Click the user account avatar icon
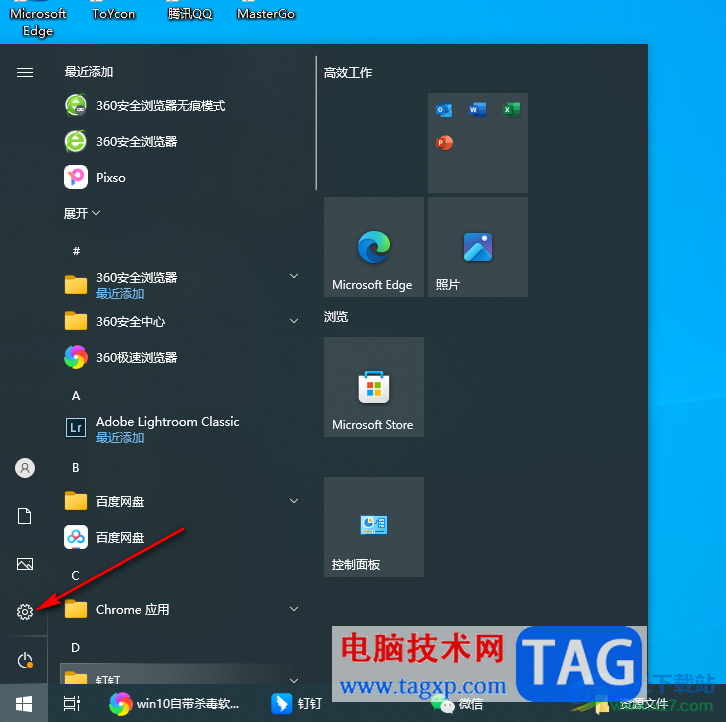The height and width of the screenshot is (722, 726). [x=25, y=468]
